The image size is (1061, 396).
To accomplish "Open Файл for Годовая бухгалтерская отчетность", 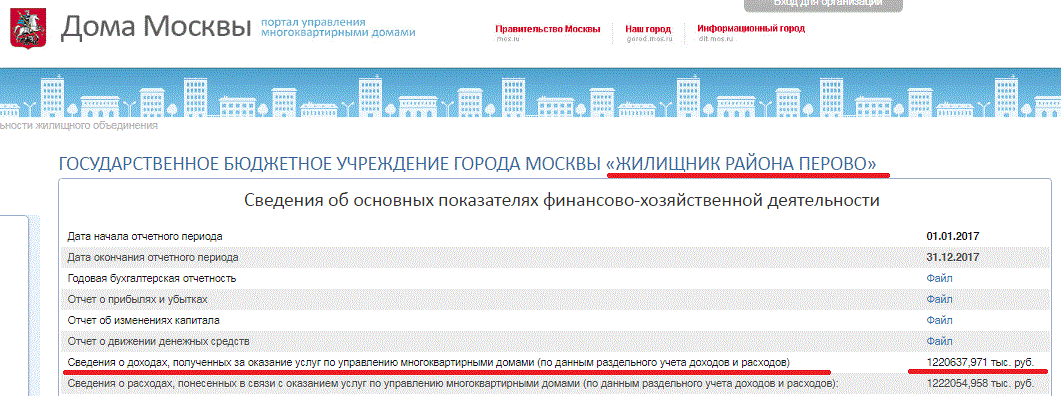I will [939, 278].
